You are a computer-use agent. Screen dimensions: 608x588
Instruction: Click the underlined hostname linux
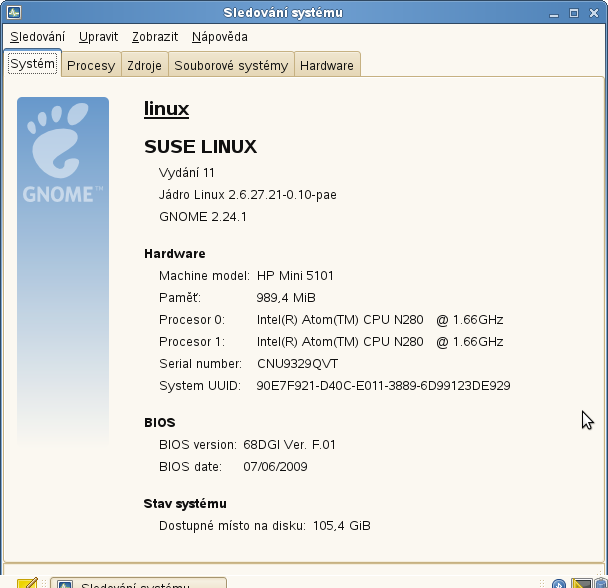pyautogui.click(x=166, y=109)
